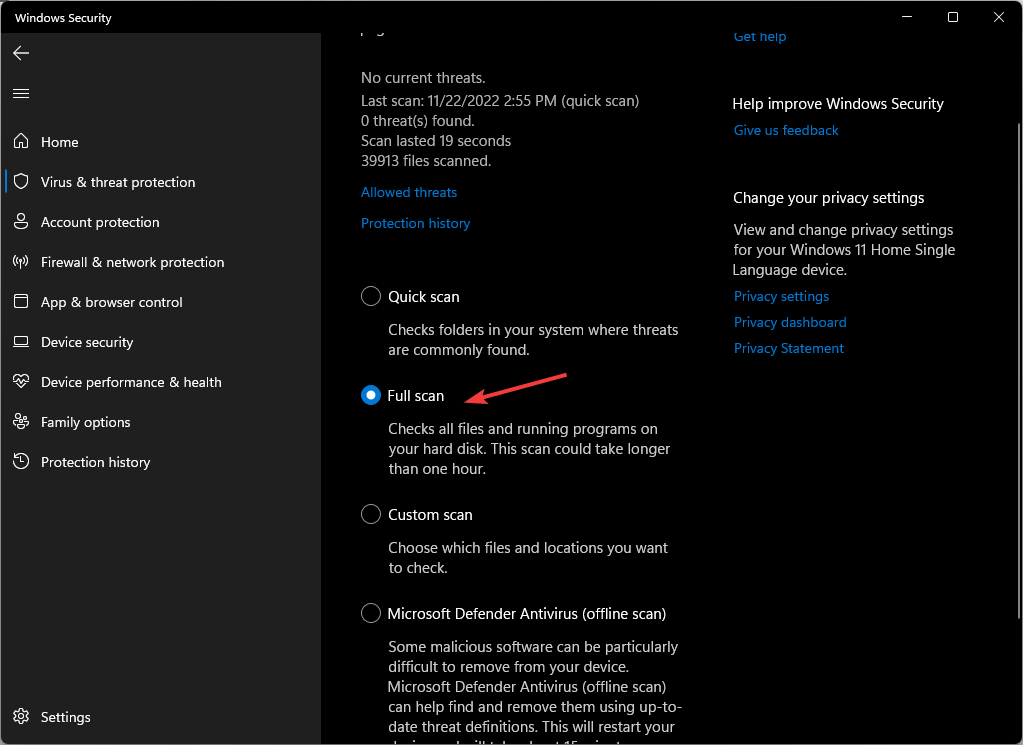The height and width of the screenshot is (745, 1023).
Task: Click the Account protection person icon
Action: [x=21, y=222]
